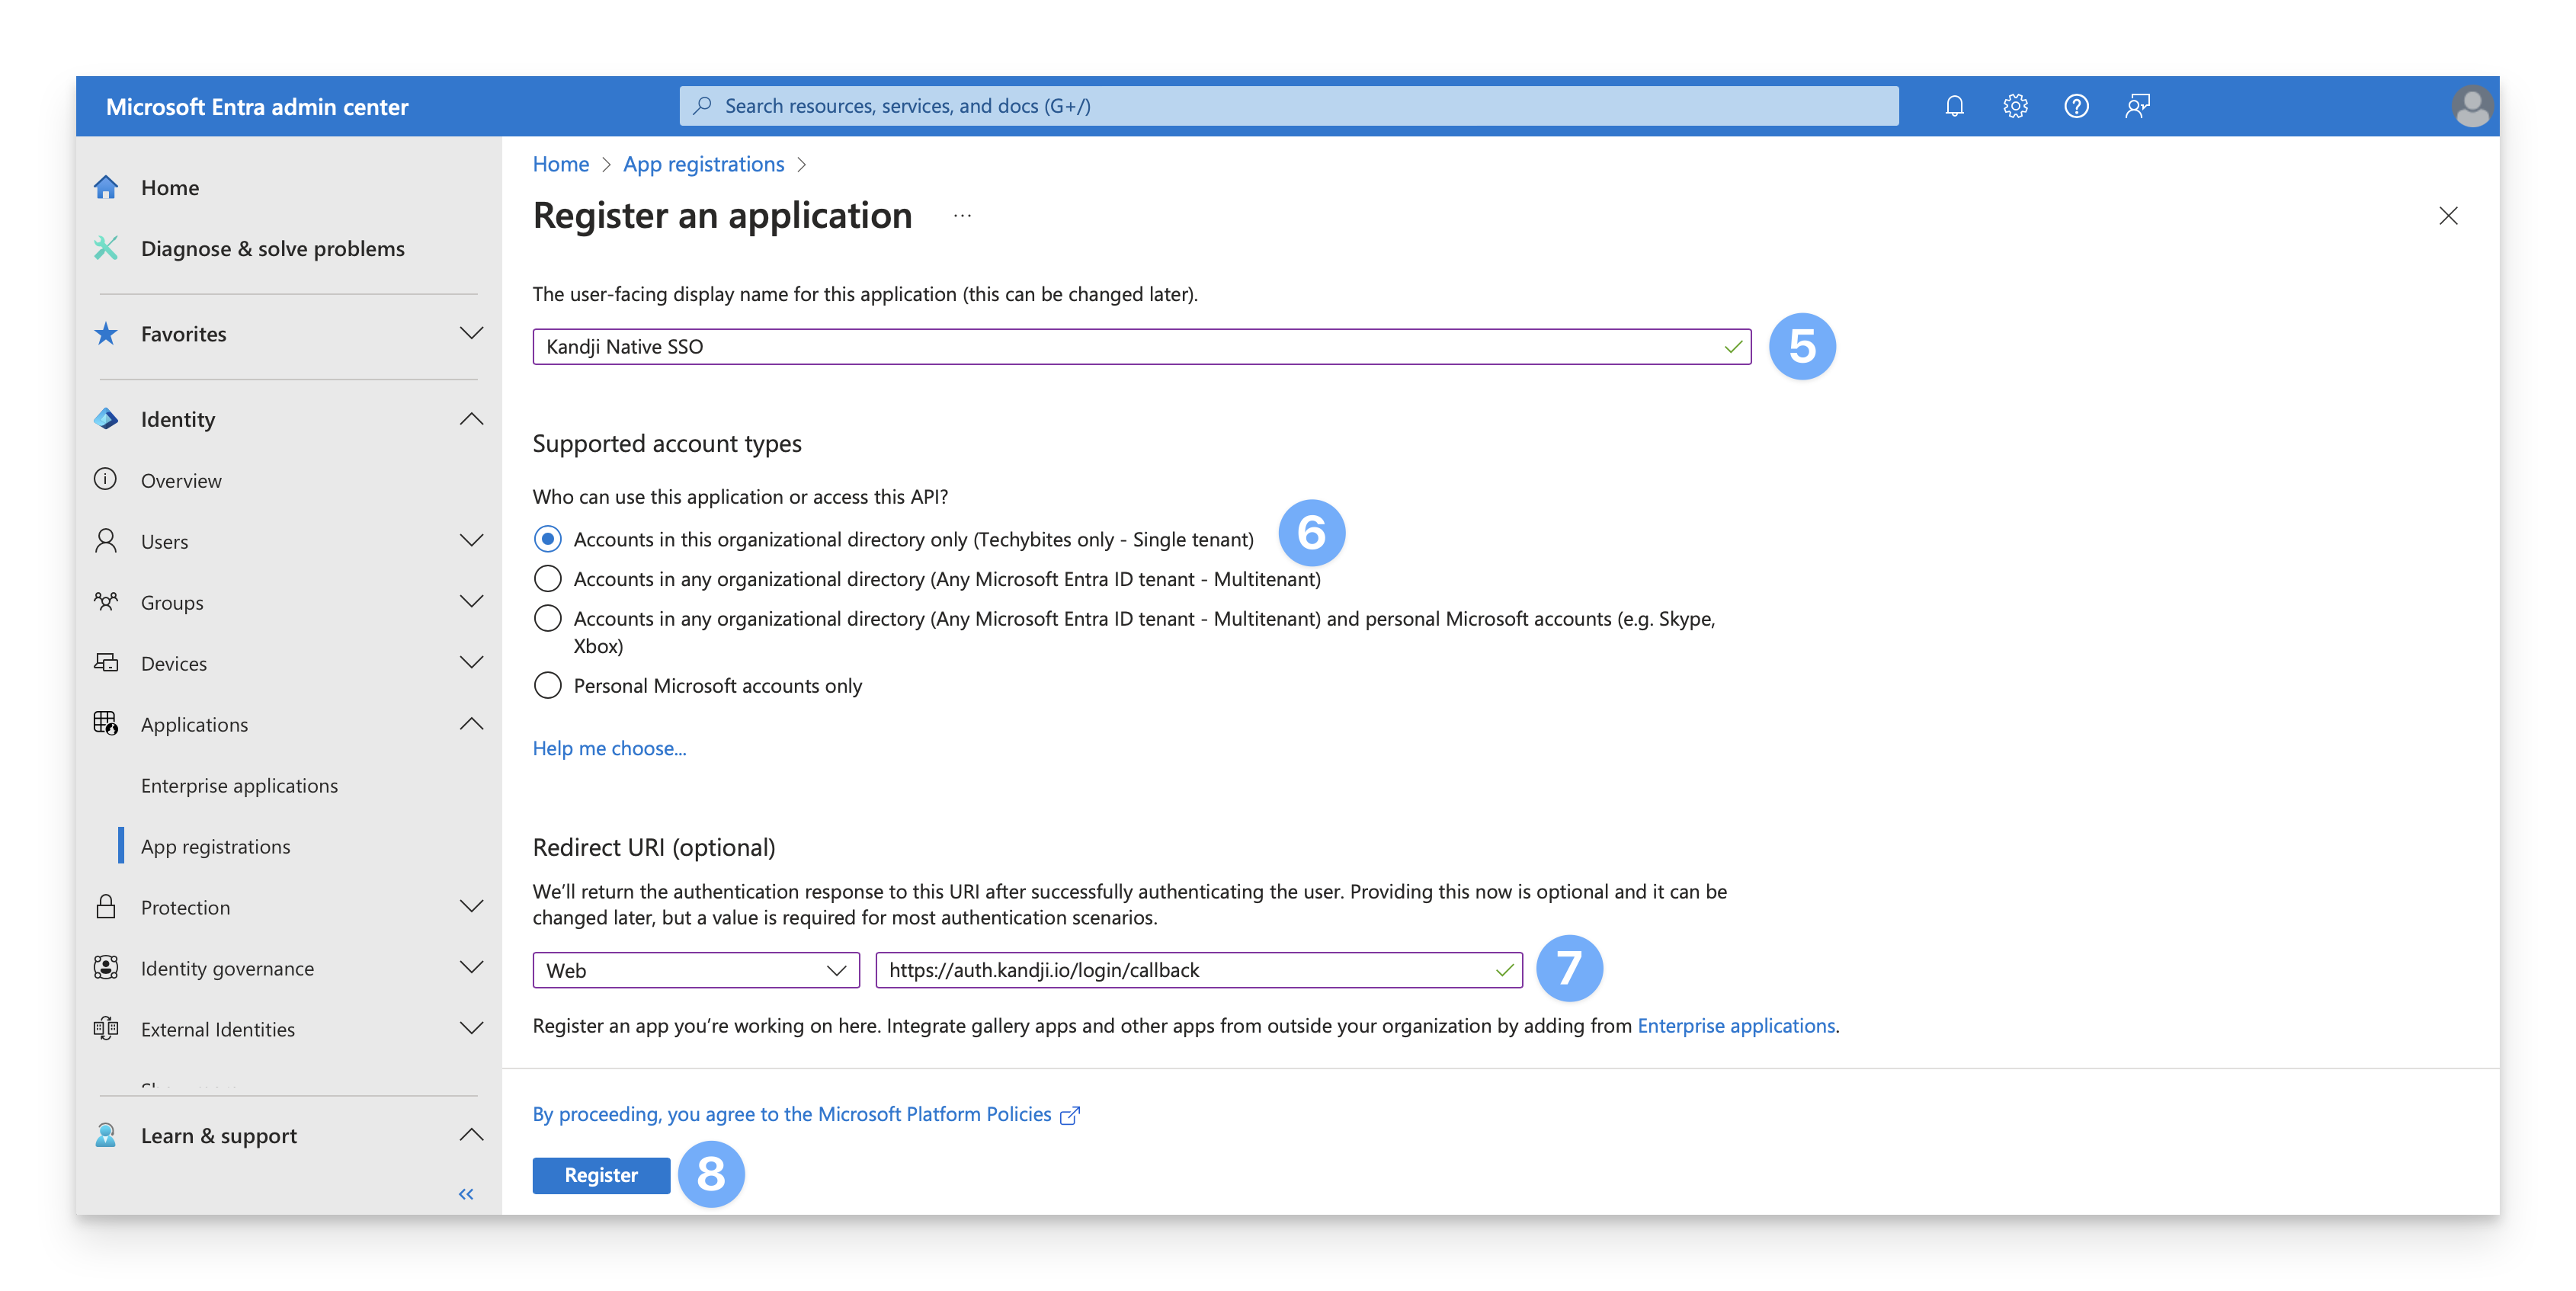Open the feedback icon in header
Viewport: 2576px width, 1291px height.
click(2137, 106)
